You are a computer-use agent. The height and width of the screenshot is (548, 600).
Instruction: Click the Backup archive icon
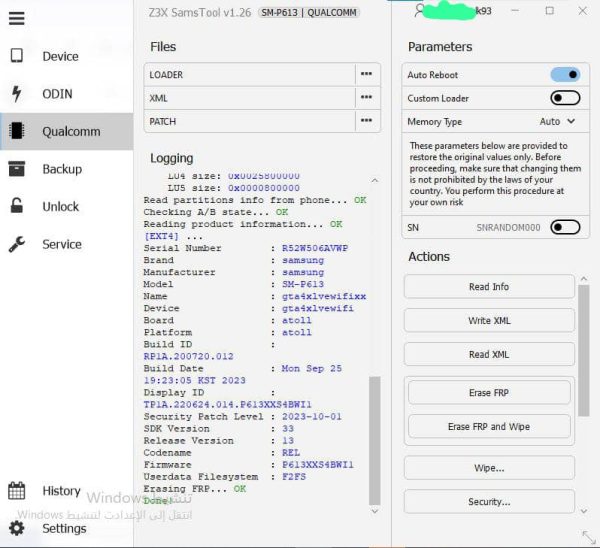click(16, 169)
